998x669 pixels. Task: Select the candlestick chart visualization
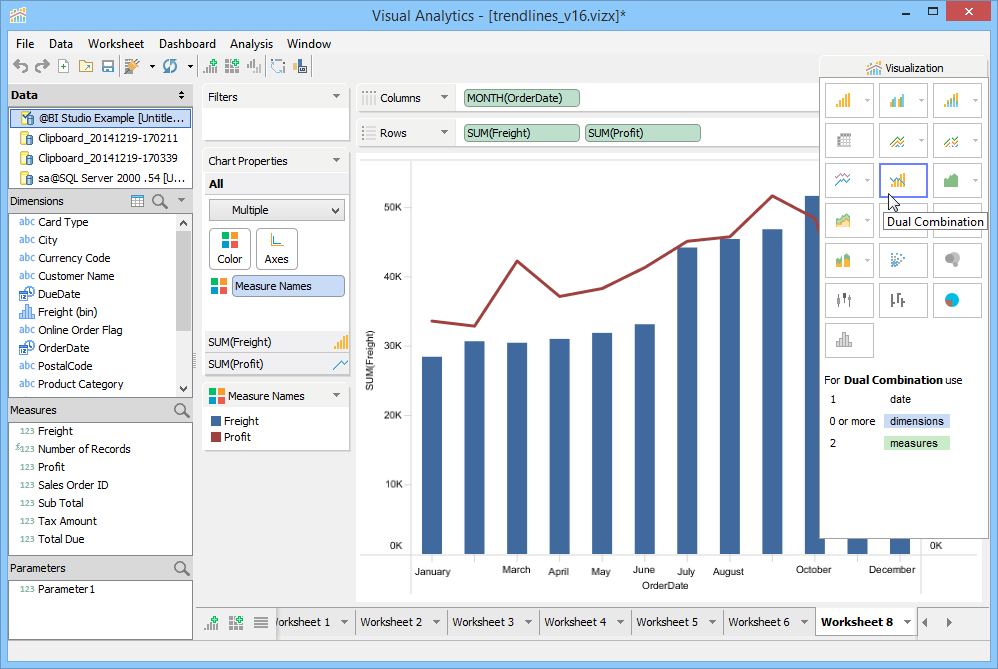[849, 300]
